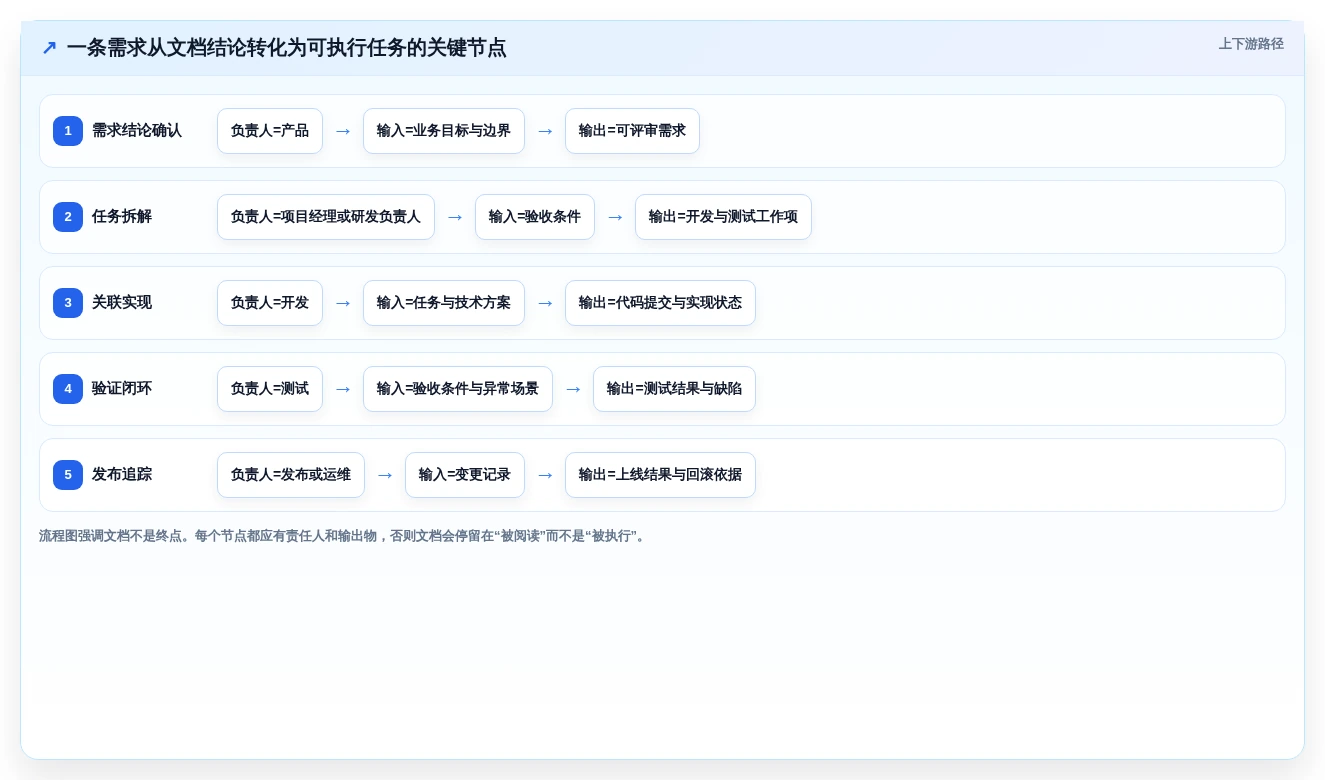Click the arrow after 负责人=测试

(343, 389)
